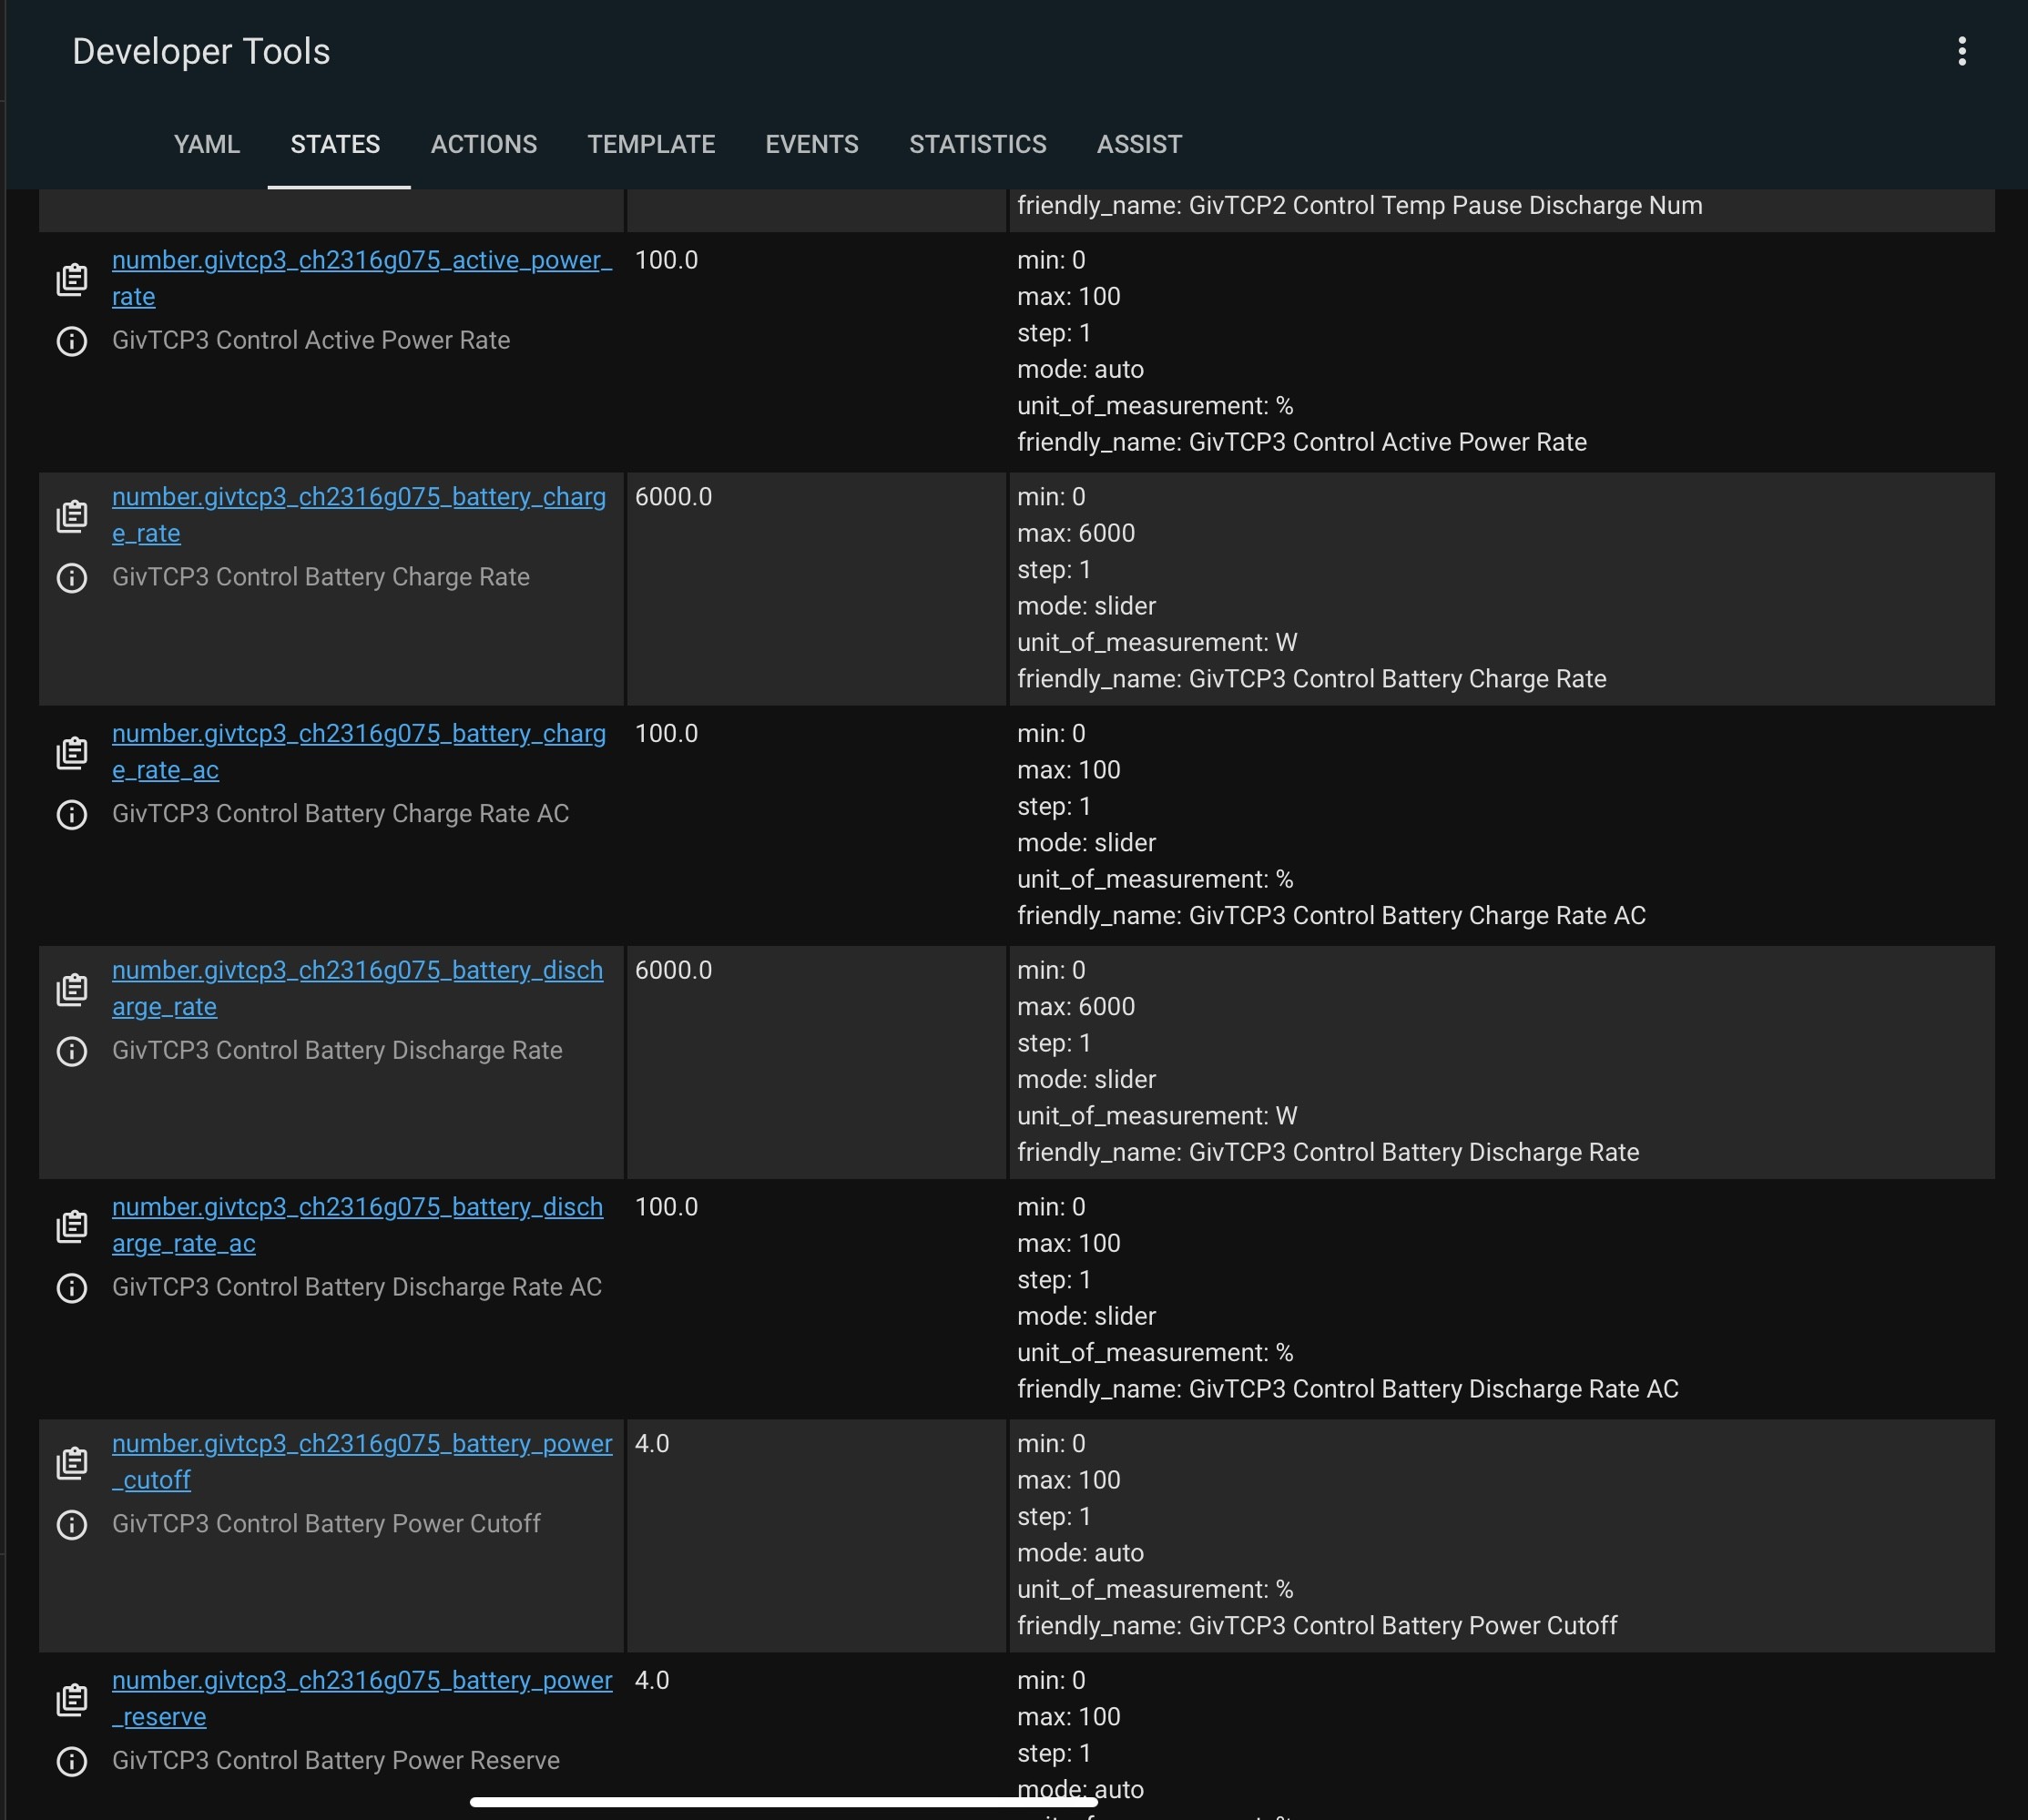Show info for Control Active Power Rate

pos(72,341)
